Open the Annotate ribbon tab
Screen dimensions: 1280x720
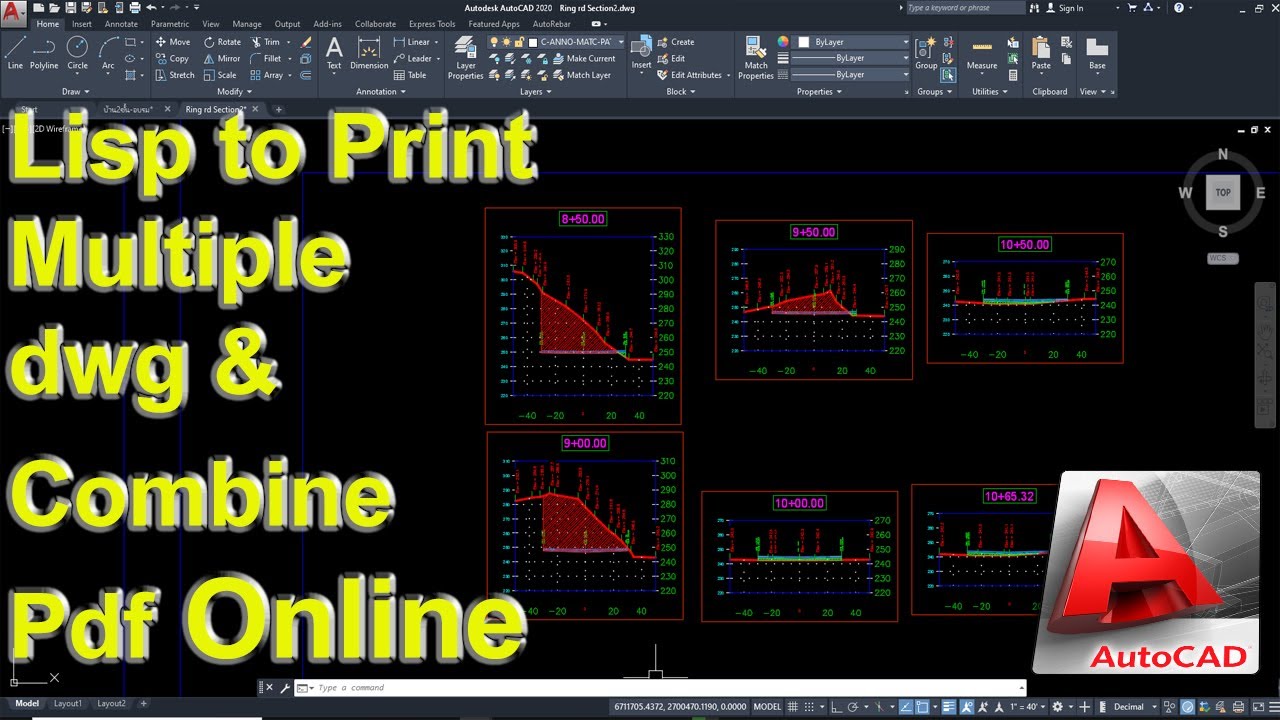pos(121,24)
